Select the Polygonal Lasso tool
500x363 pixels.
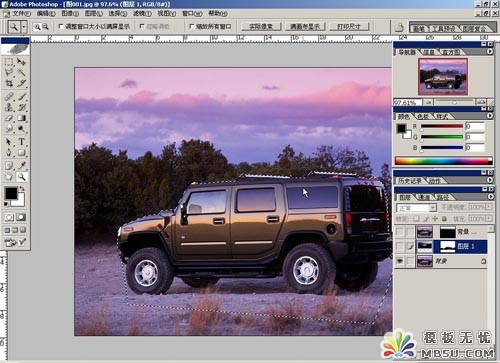click(9, 72)
